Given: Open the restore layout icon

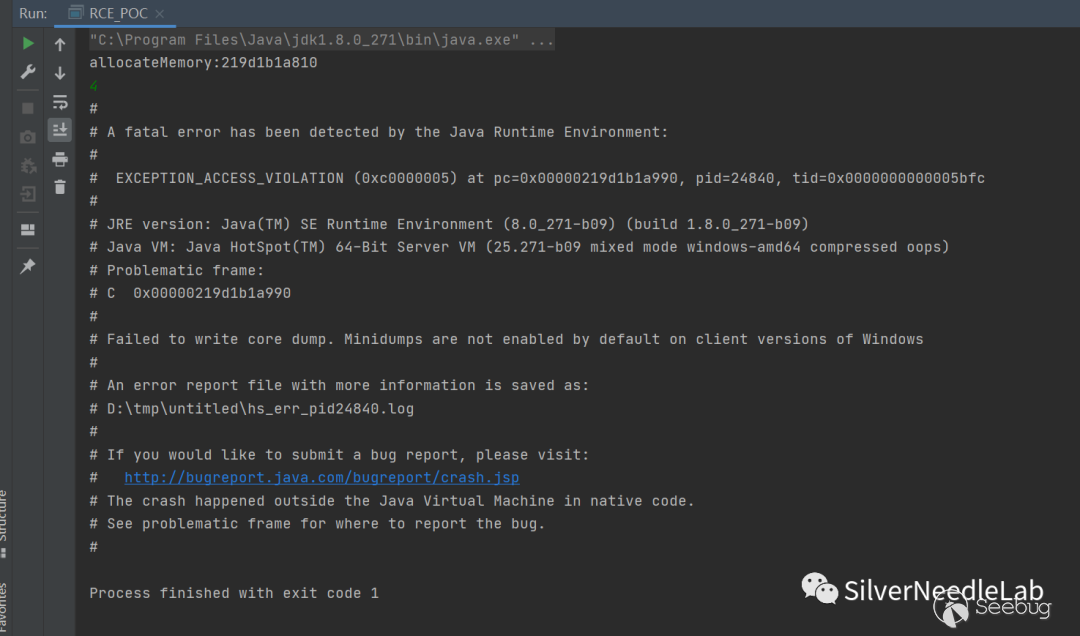Looking at the screenshot, I should [x=28, y=230].
